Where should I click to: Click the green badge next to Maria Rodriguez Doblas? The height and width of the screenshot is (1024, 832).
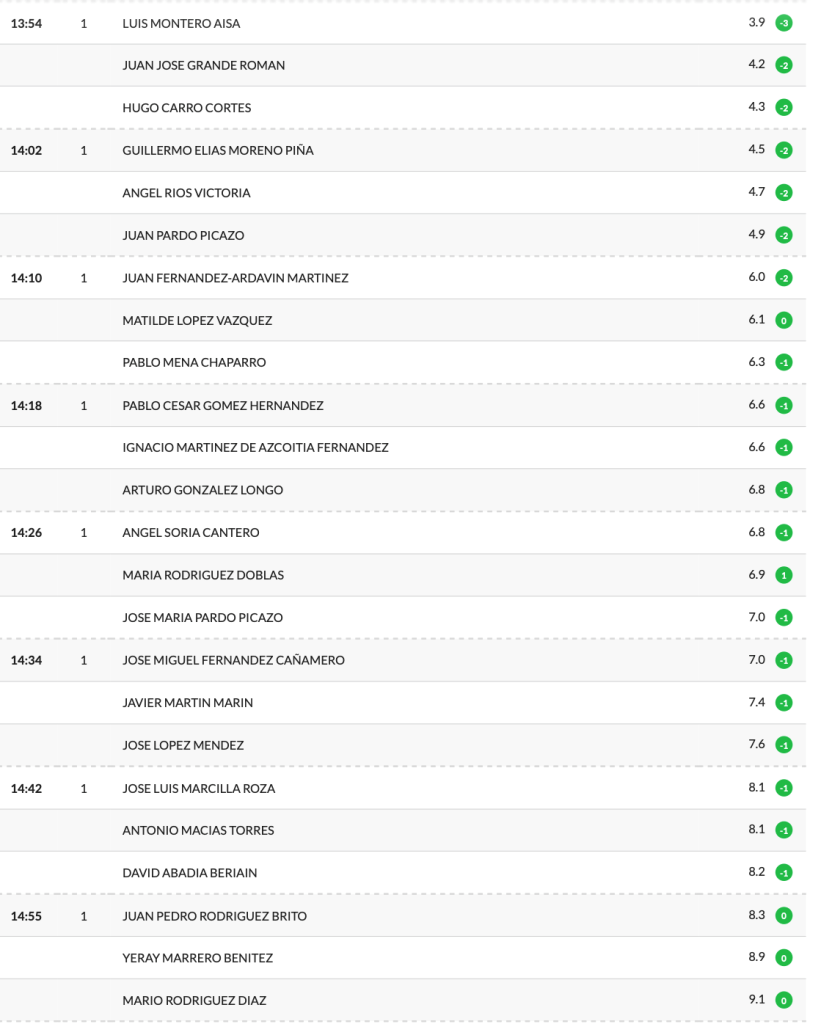coord(784,576)
